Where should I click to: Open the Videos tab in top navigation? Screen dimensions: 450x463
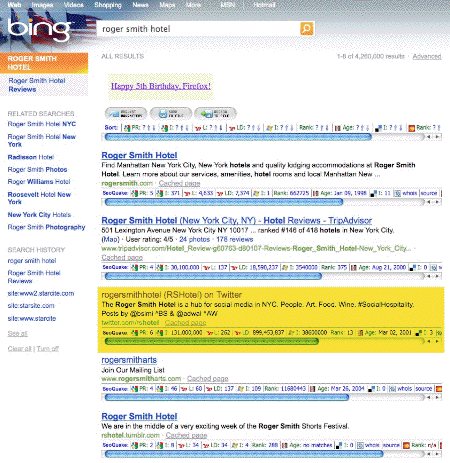[x=74, y=5]
